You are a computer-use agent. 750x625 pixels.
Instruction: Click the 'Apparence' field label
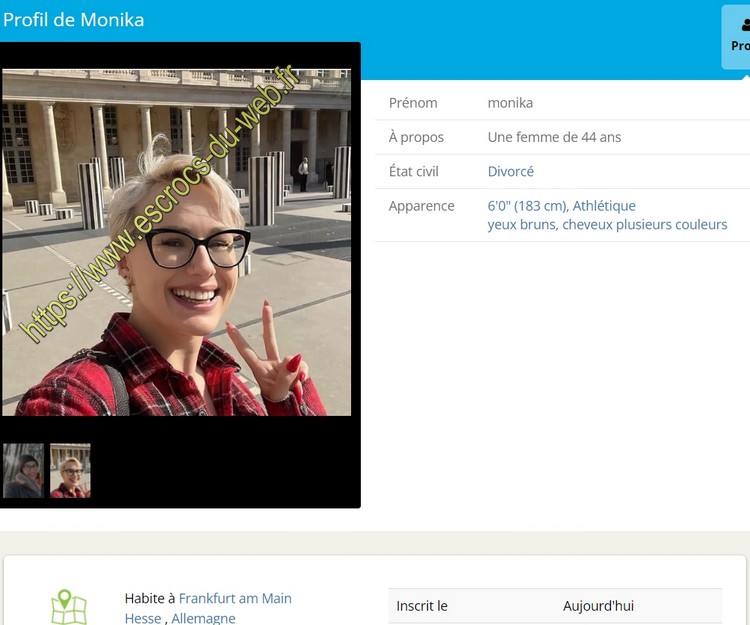point(421,206)
